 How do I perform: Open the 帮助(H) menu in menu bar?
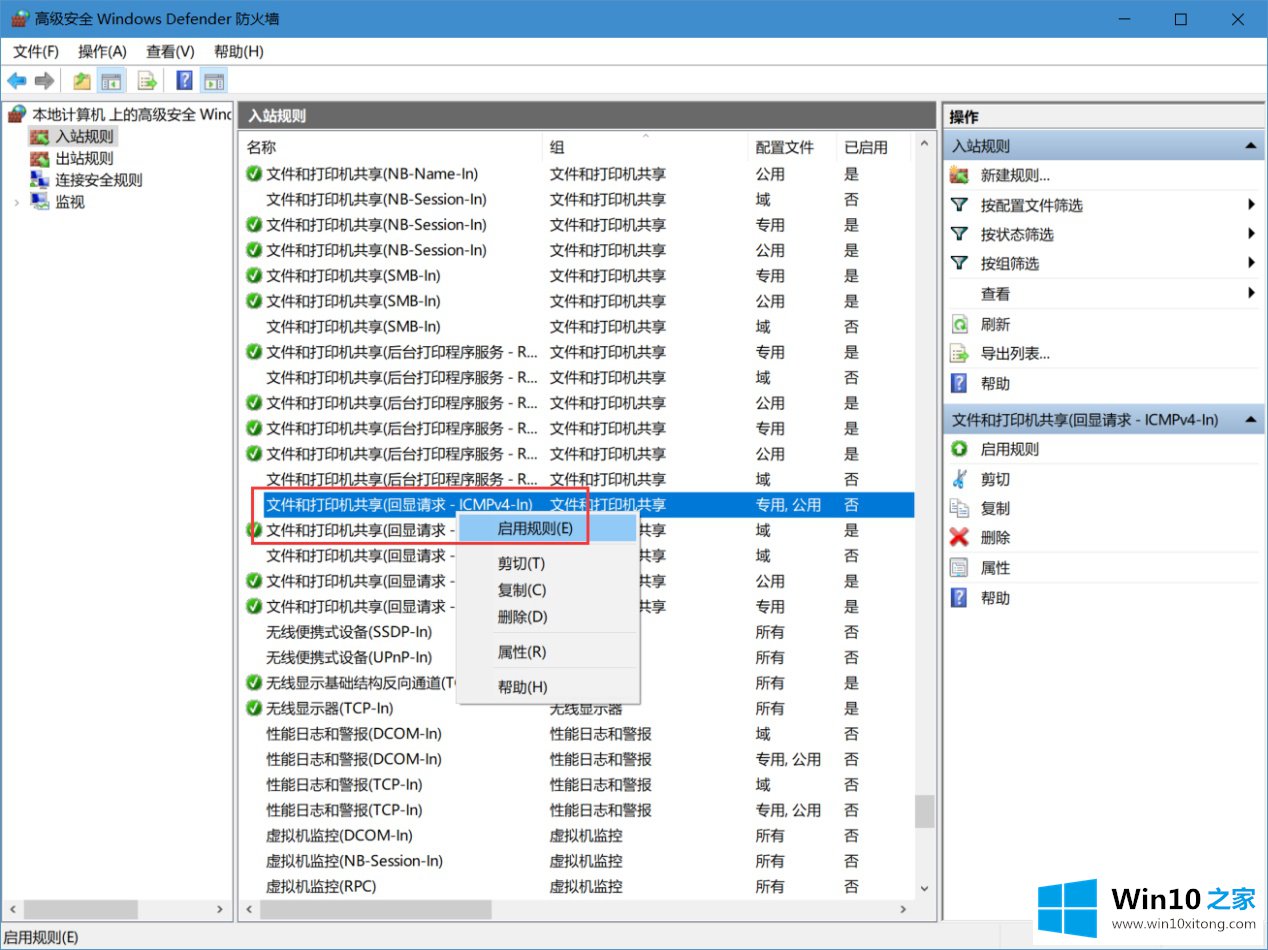pyautogui.click(x=239, y=51)
